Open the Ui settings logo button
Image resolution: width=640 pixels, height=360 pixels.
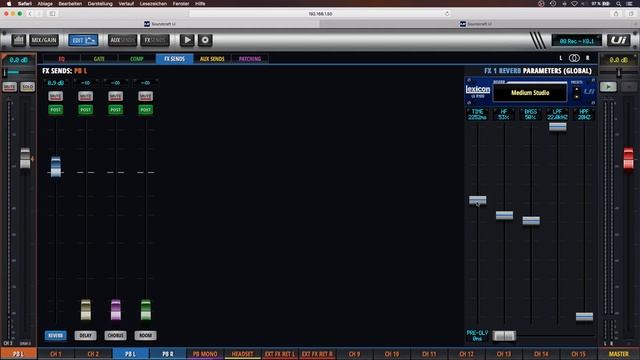[619, 40]
